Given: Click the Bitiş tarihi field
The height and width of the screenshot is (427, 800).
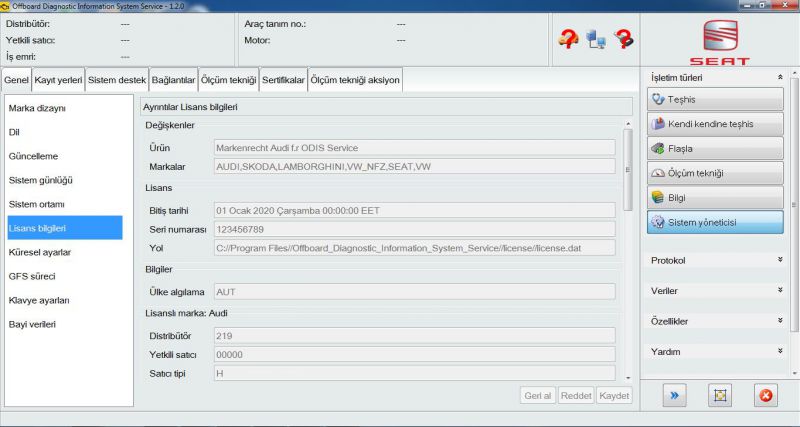Looking at the screenshot, I should pos(414,210).
